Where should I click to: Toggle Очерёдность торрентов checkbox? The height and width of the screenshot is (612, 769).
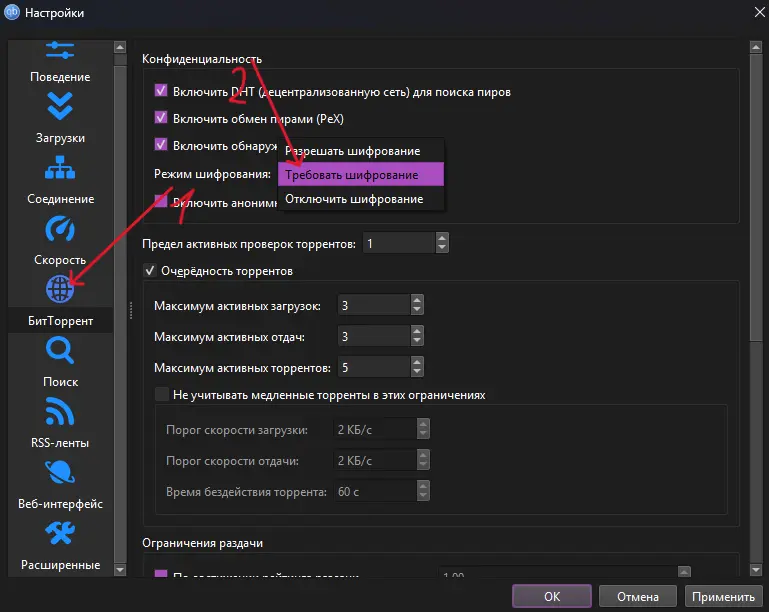pos(150,271)
